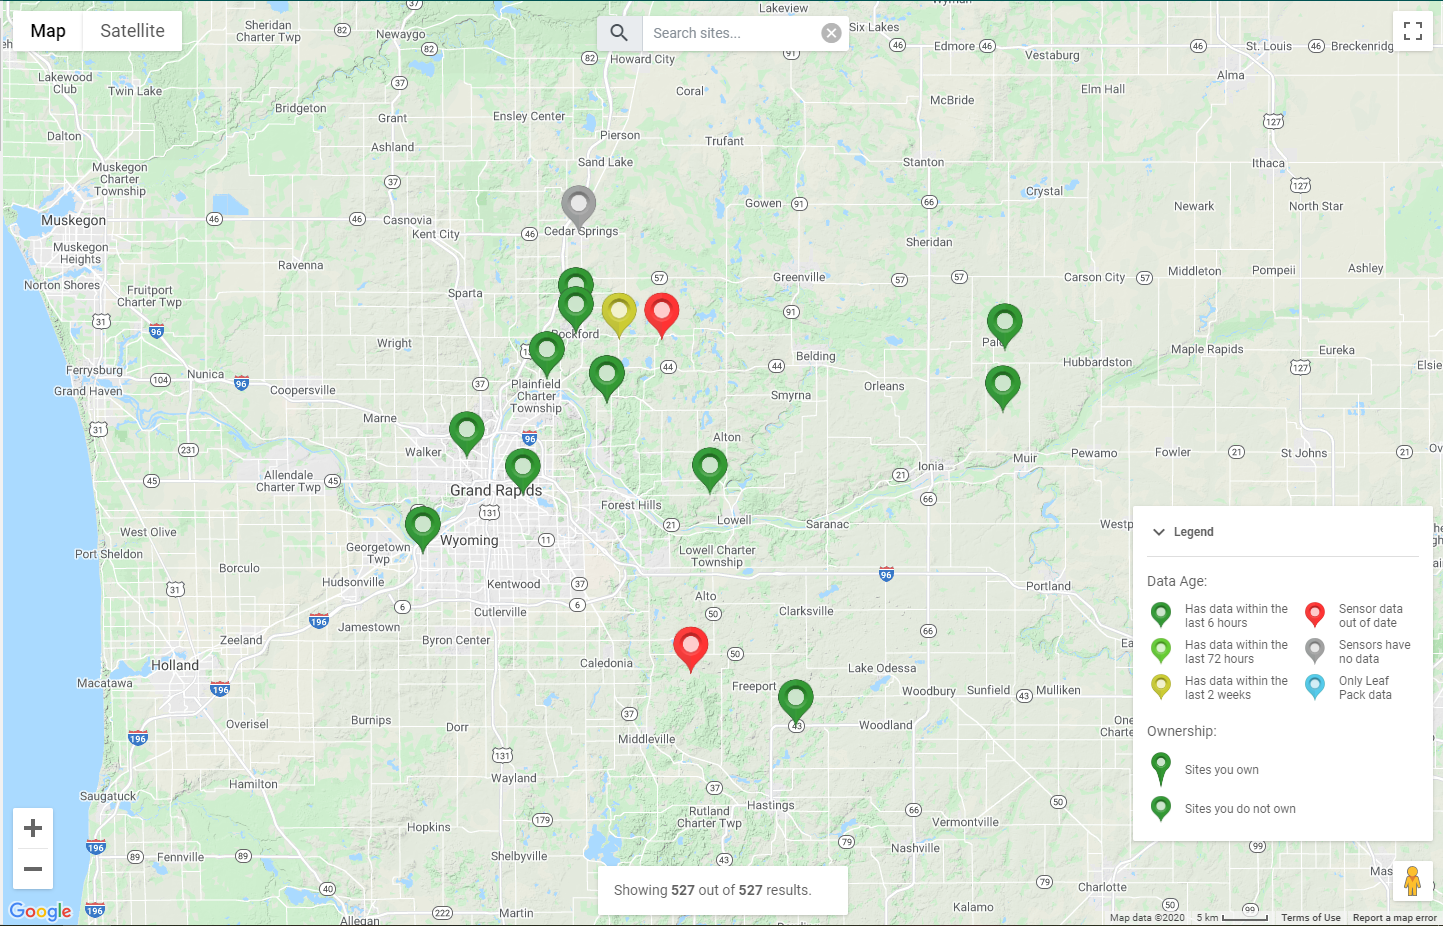This screenshot has height=926, width=1443.
Task: Open Street View with the pegman icon
Action: click(1413, 881)
